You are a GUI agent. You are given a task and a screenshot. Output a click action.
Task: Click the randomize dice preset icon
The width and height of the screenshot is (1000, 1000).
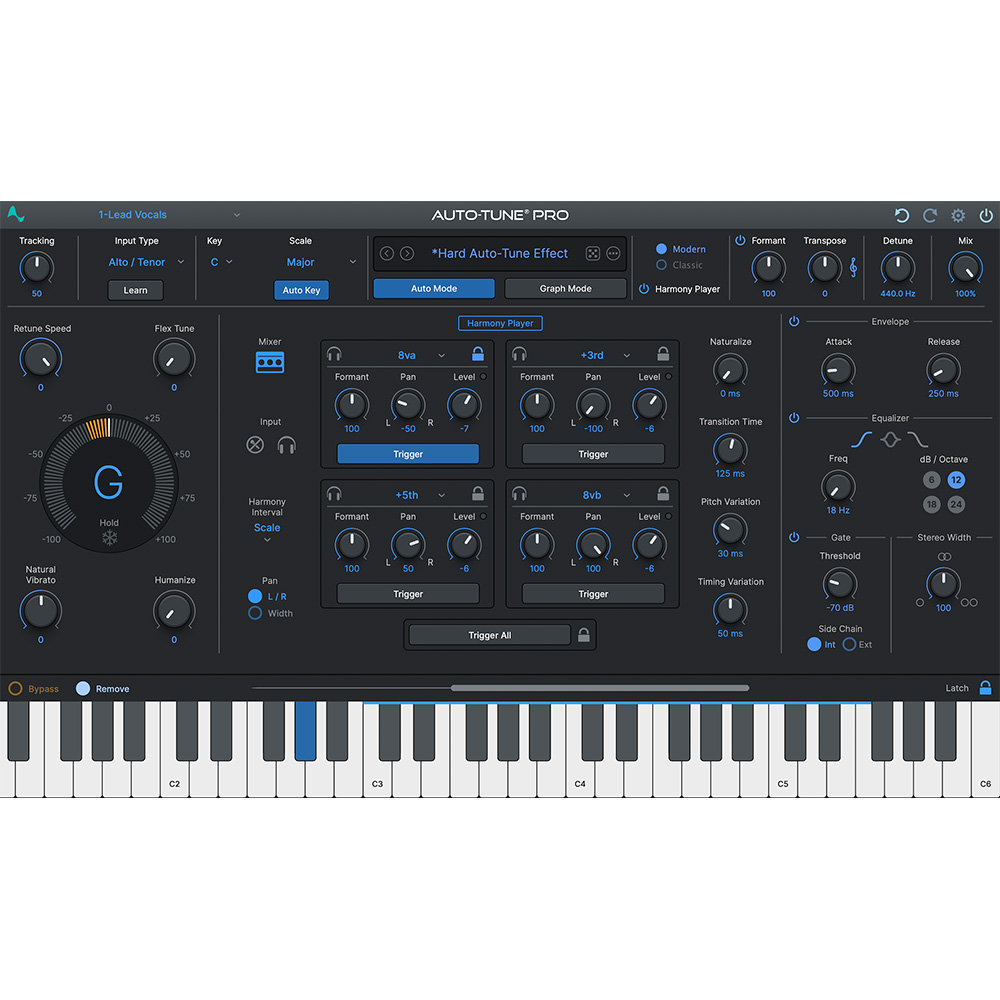click(592, 253)
